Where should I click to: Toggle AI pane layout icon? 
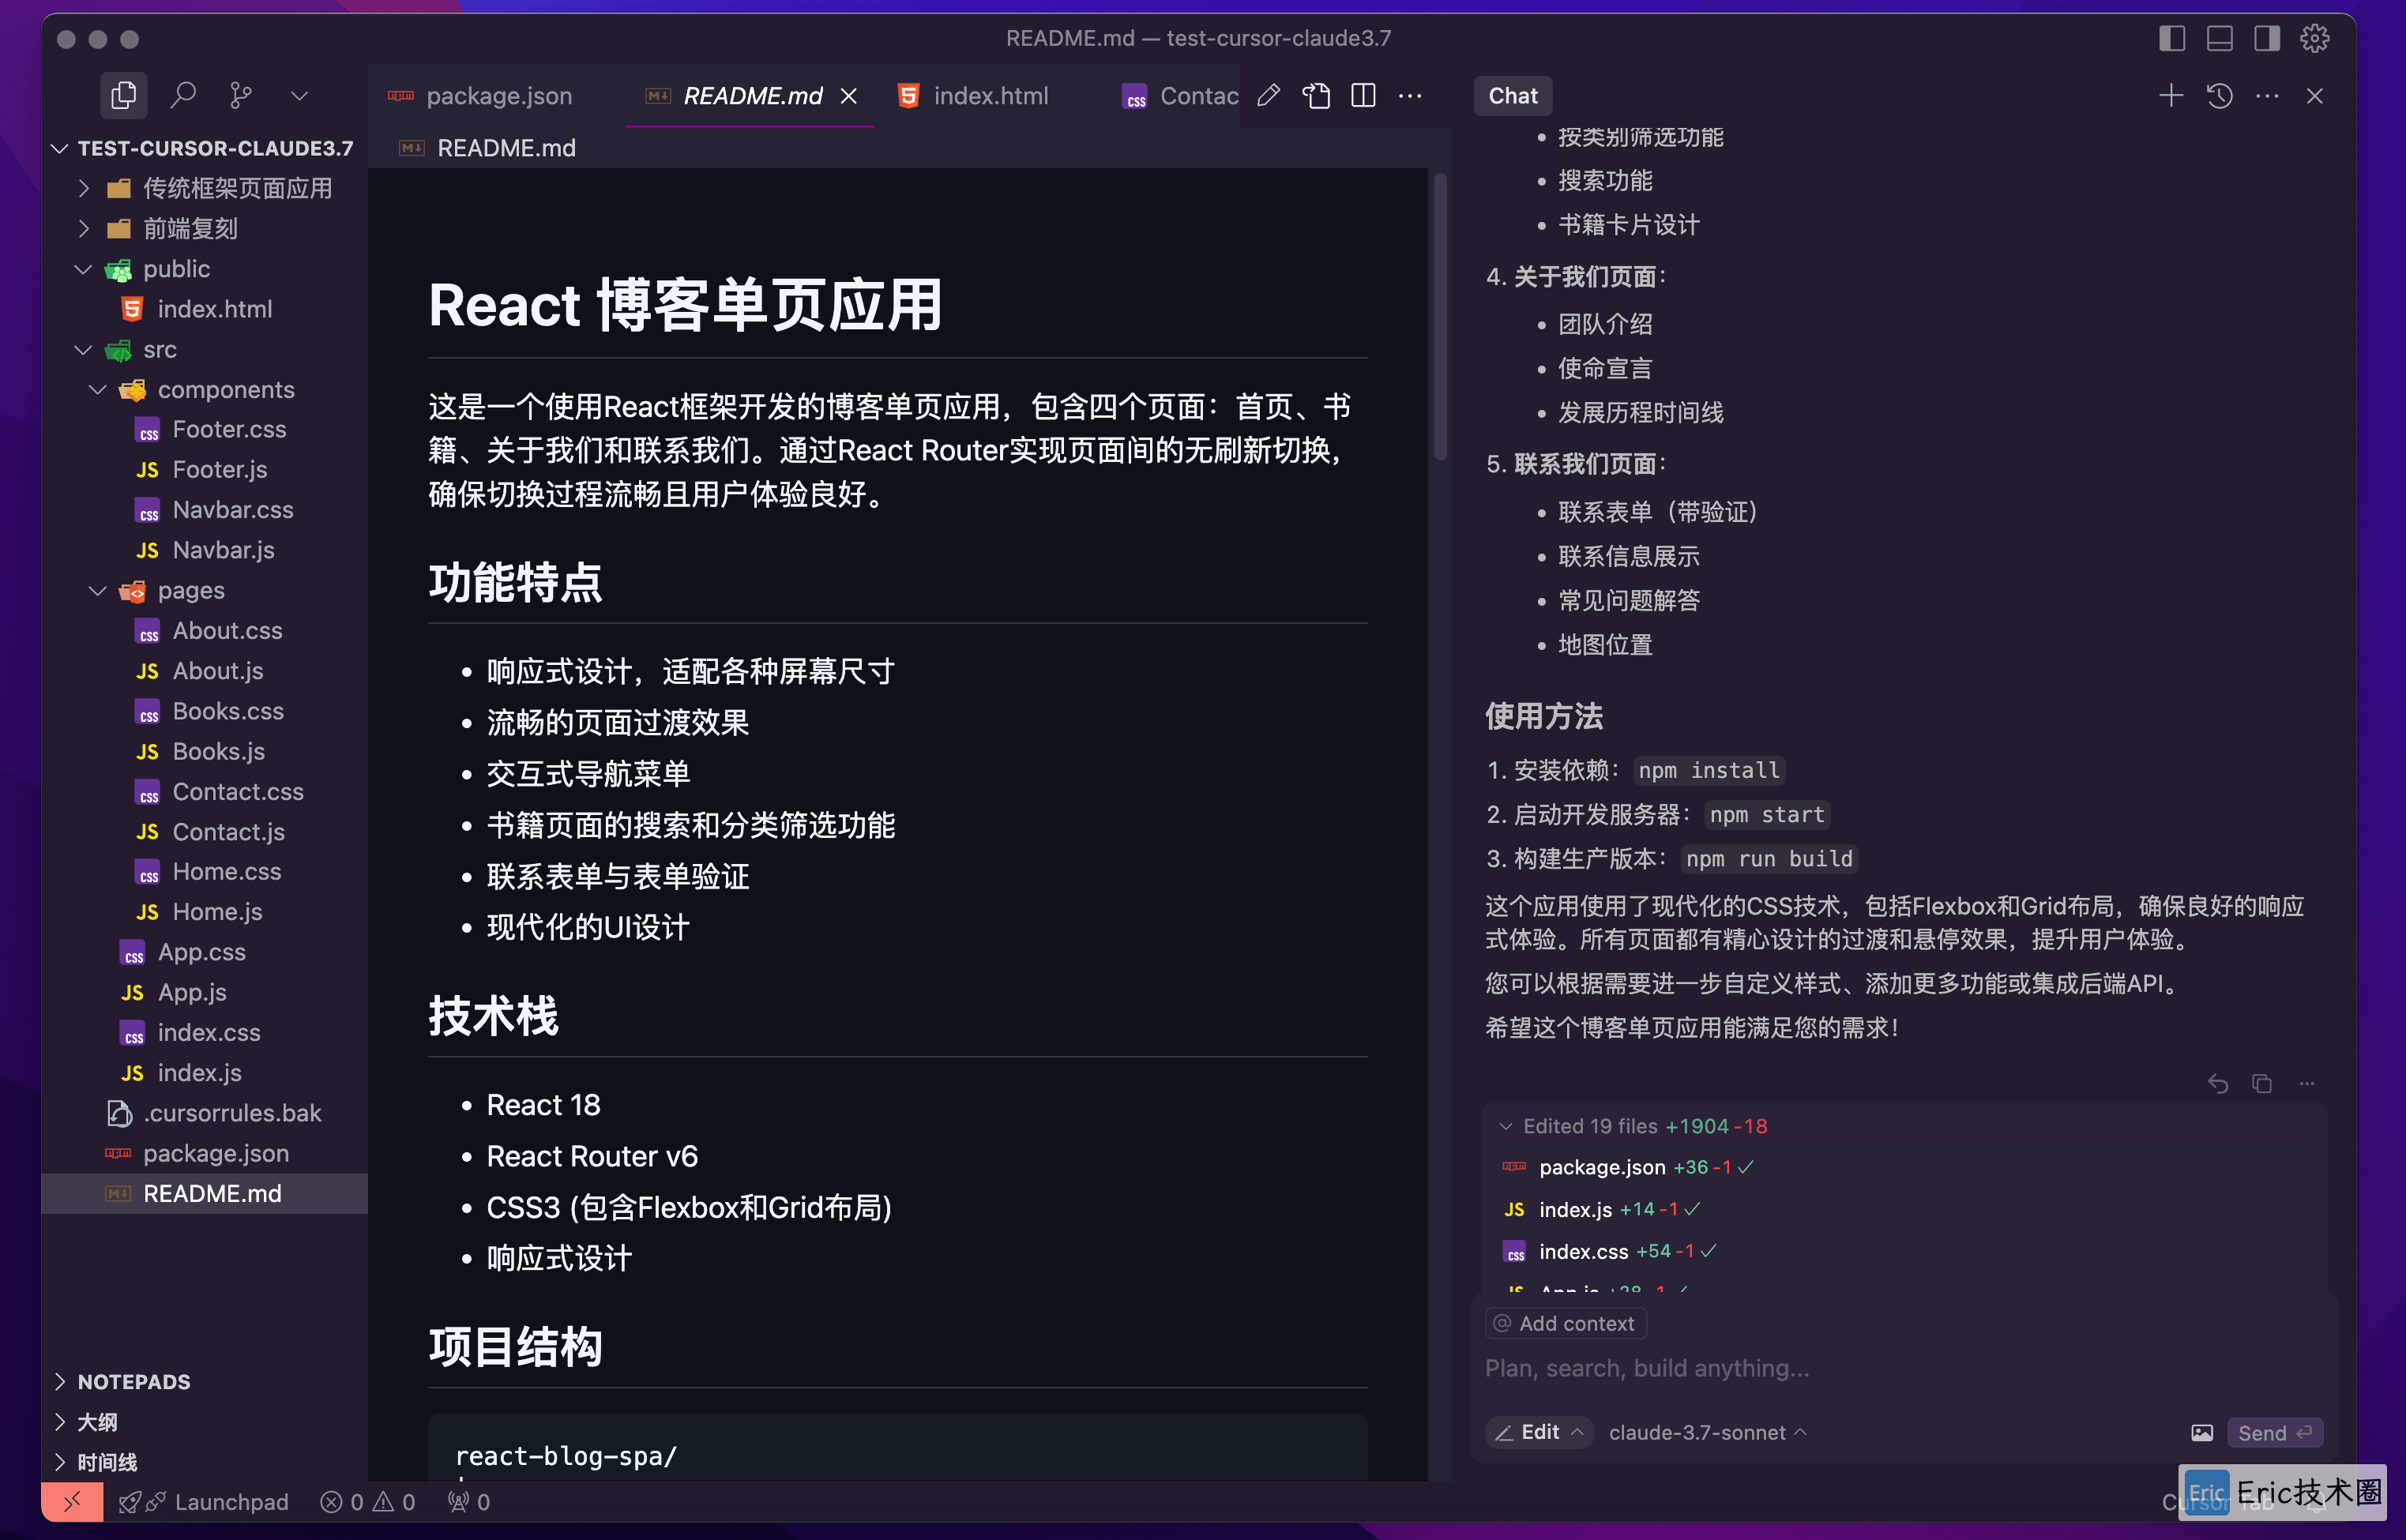[x=2266, y=38]
